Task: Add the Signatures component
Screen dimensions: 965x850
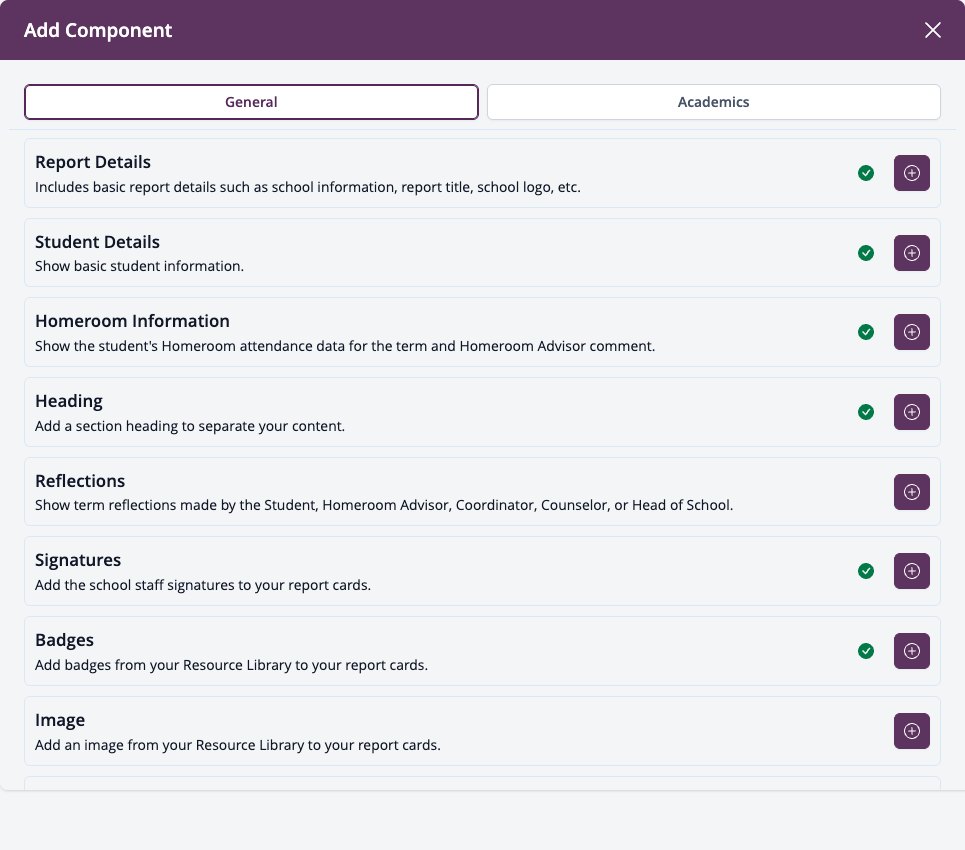Action: coord(911,571)
